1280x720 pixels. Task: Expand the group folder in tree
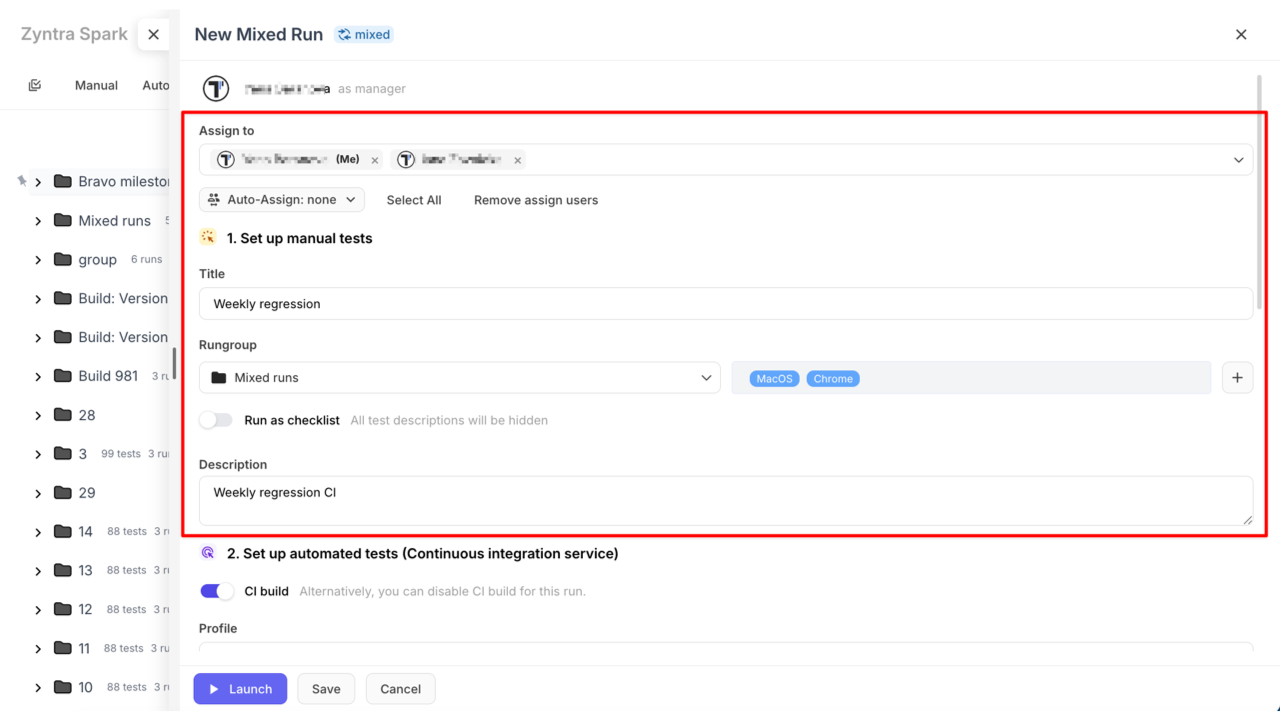(38, 260)
